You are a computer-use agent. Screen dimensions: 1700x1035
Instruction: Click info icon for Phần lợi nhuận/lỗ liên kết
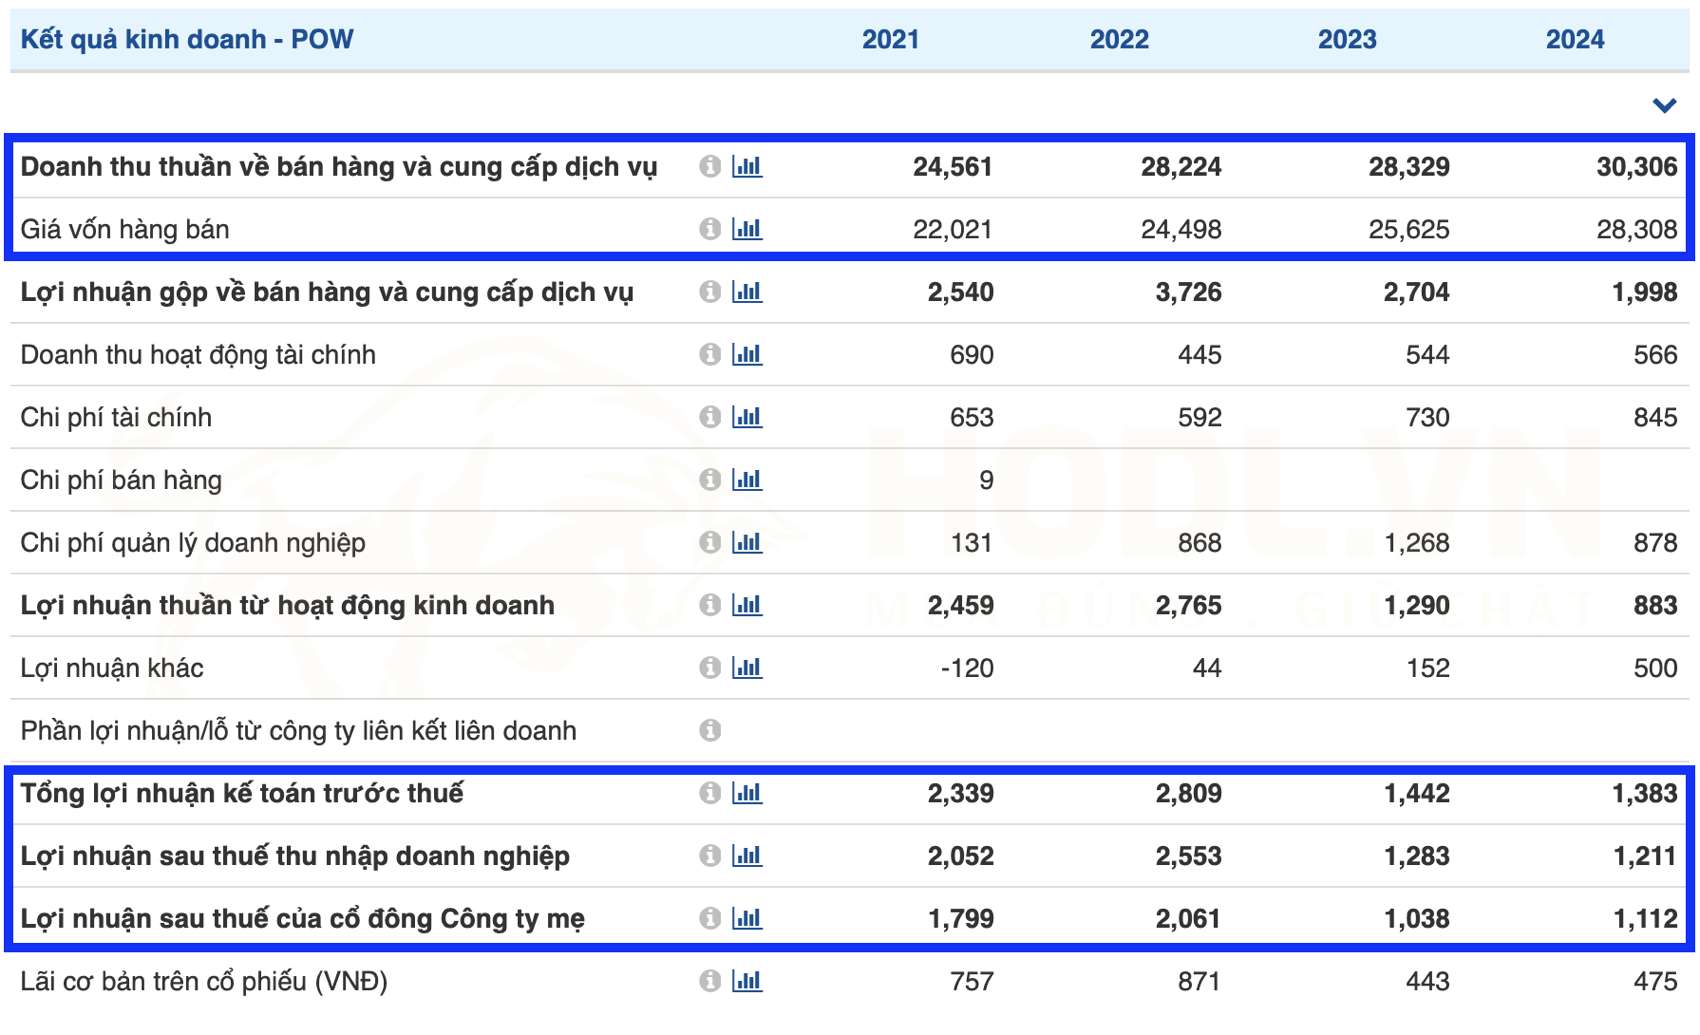(710, 730)
